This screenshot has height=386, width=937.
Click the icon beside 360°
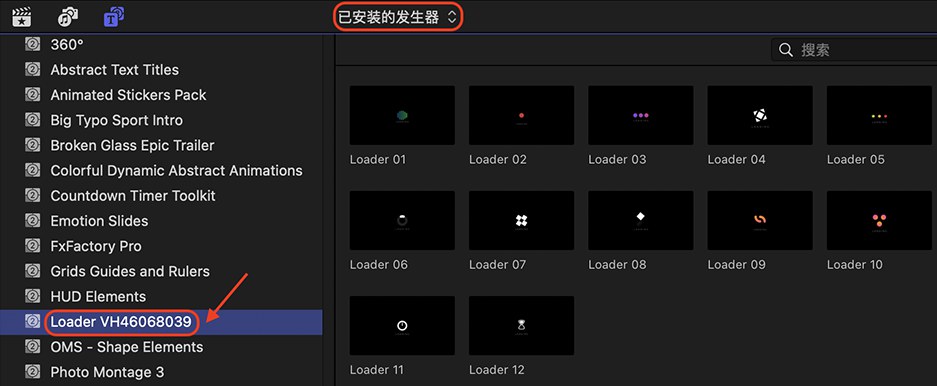pyautogui.click(x=32, y=44)
